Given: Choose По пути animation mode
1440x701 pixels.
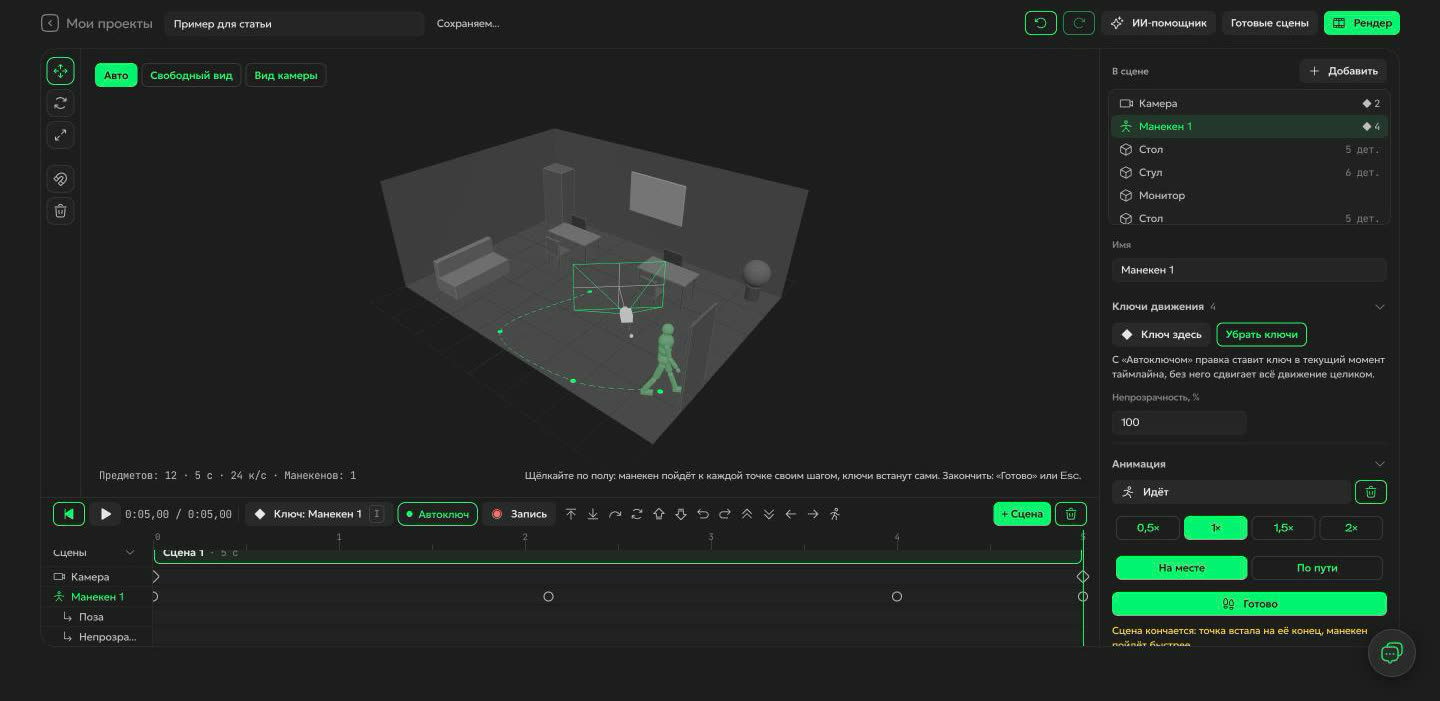Looking at the screenshot, I should pos(1317,568).
